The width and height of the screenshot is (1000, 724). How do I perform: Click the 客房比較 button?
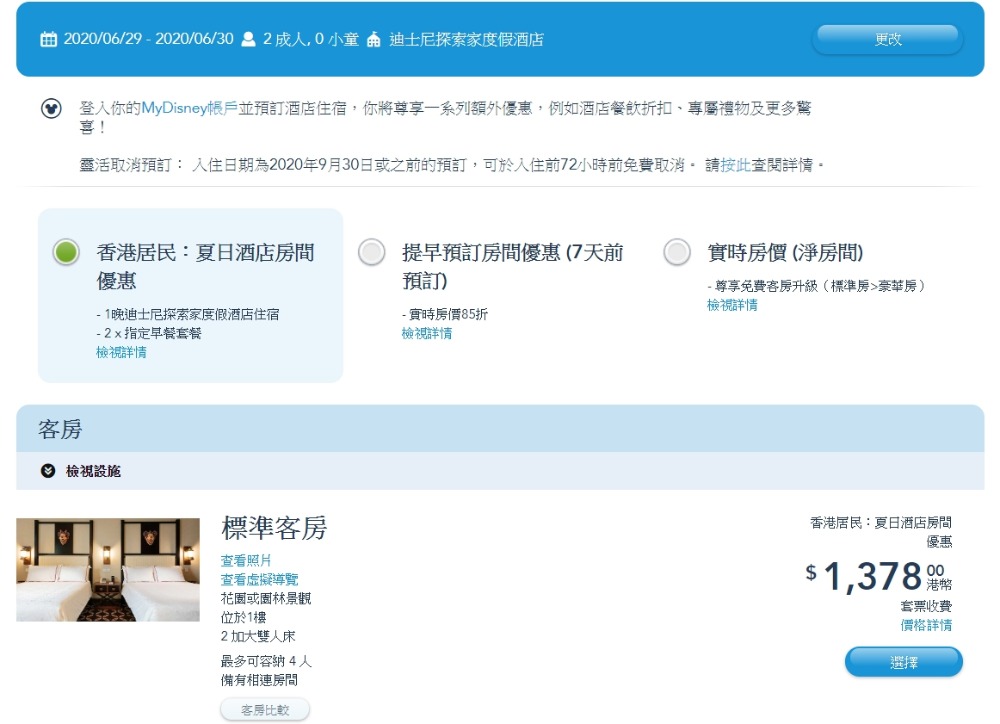pyautogui.click(x=265, y=709)
